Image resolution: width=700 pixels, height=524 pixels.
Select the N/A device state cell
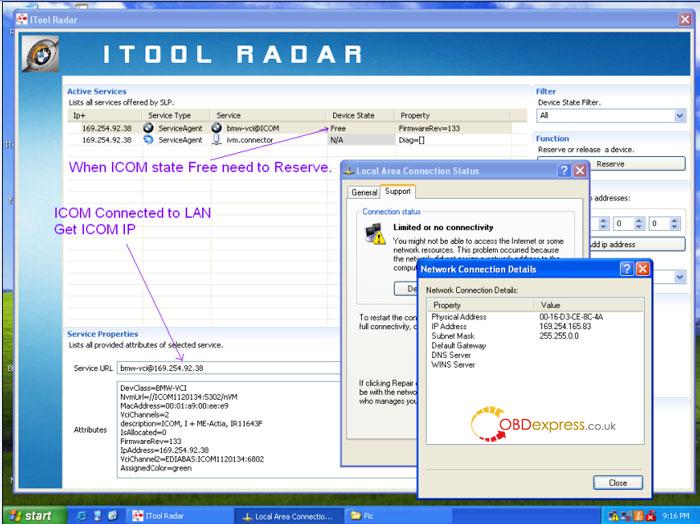pyautogui.click(x=361, y=140)
